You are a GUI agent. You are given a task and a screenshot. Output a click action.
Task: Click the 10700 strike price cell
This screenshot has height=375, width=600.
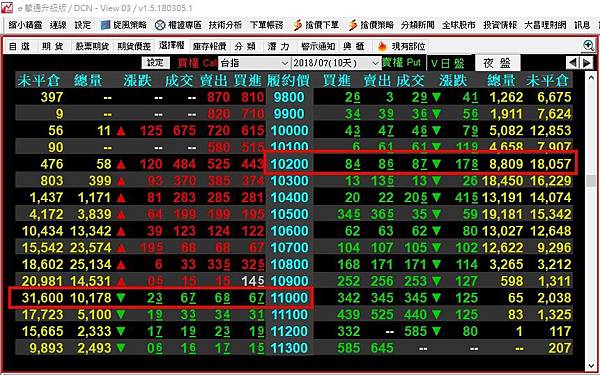(x=289, y=248)
